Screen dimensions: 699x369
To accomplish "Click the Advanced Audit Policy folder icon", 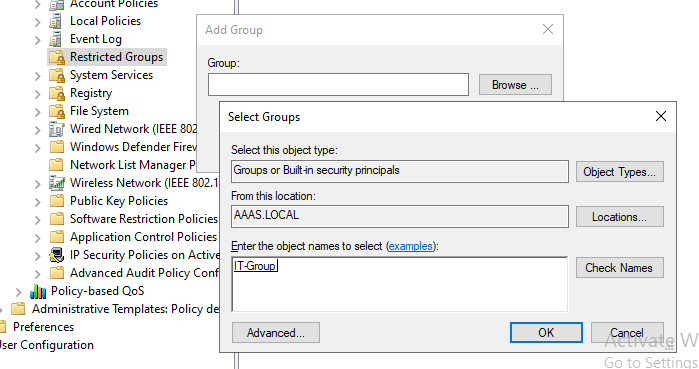I will click(x=57, y=273).
